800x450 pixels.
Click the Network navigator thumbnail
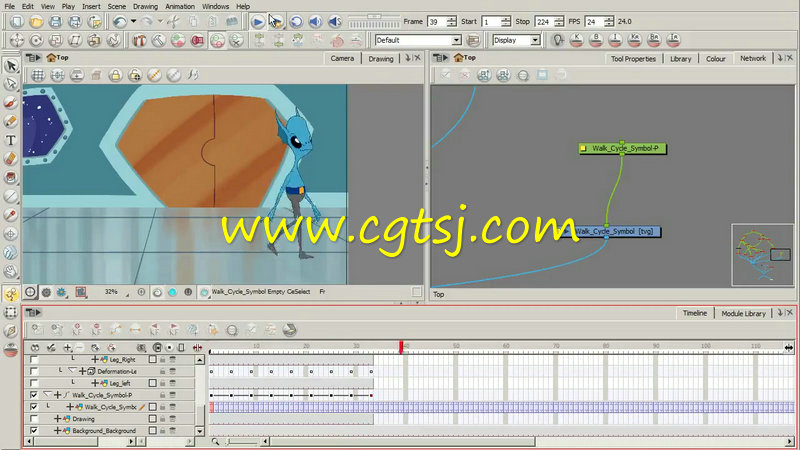[x=763, y=255]
